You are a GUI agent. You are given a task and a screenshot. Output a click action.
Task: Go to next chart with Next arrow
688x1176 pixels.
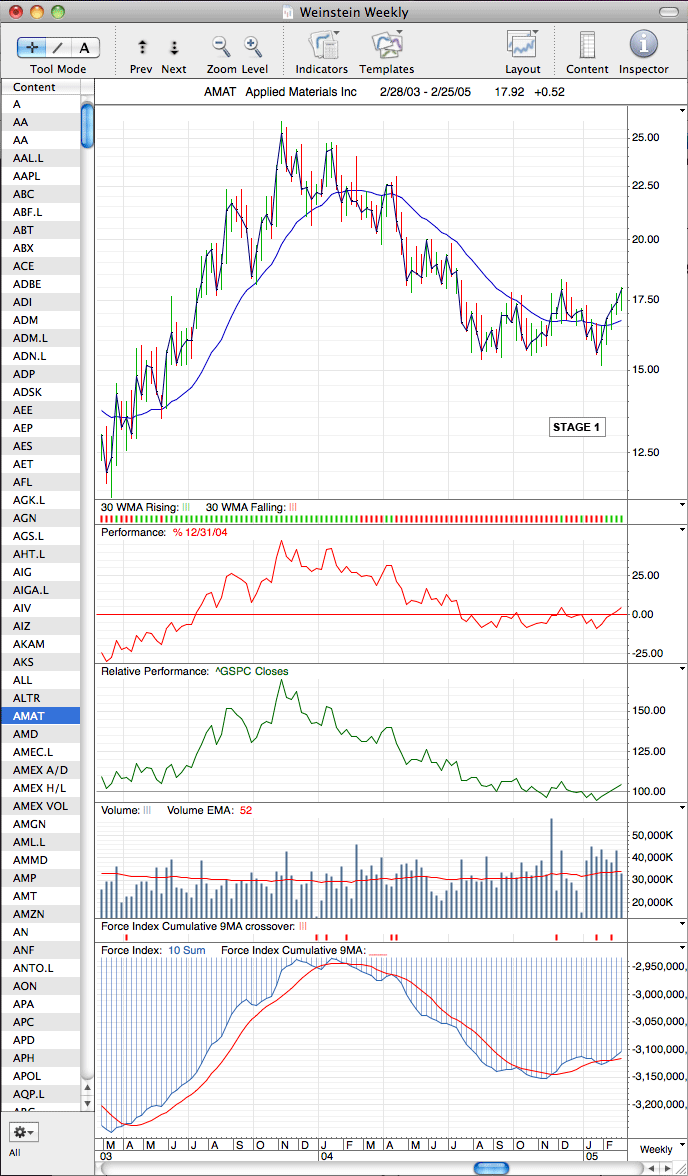[174, 47]
